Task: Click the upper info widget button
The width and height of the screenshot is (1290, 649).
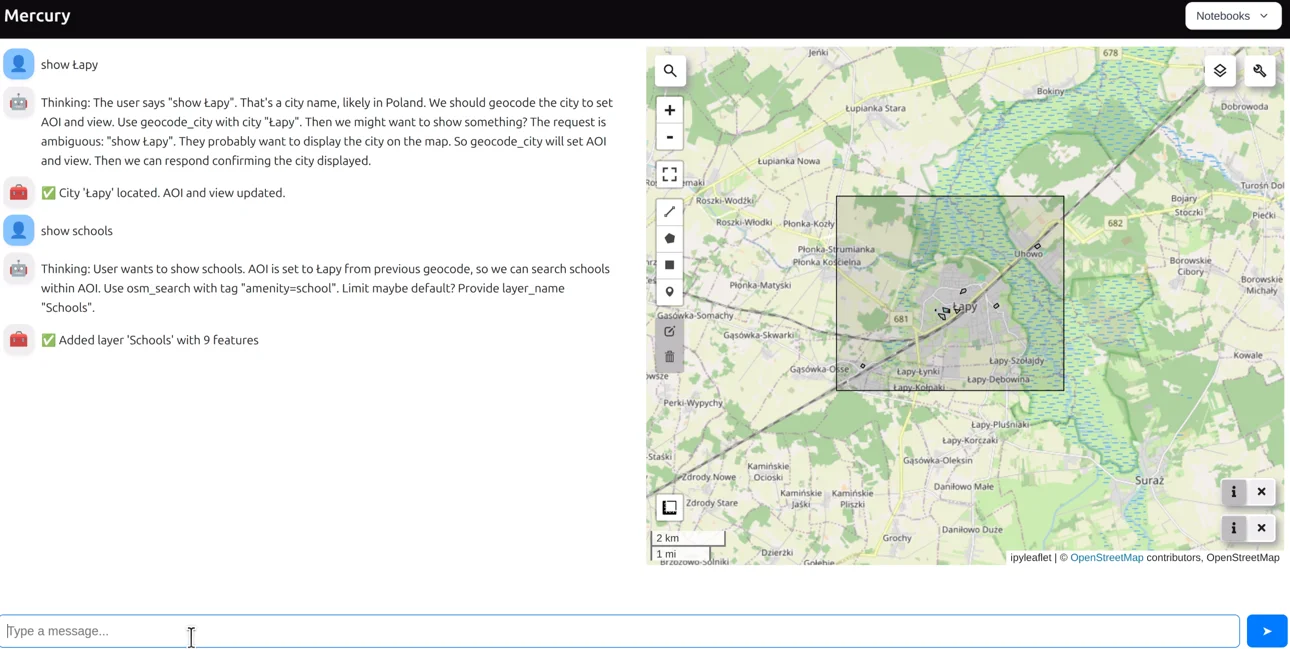Action: (x=1234, y=492)
